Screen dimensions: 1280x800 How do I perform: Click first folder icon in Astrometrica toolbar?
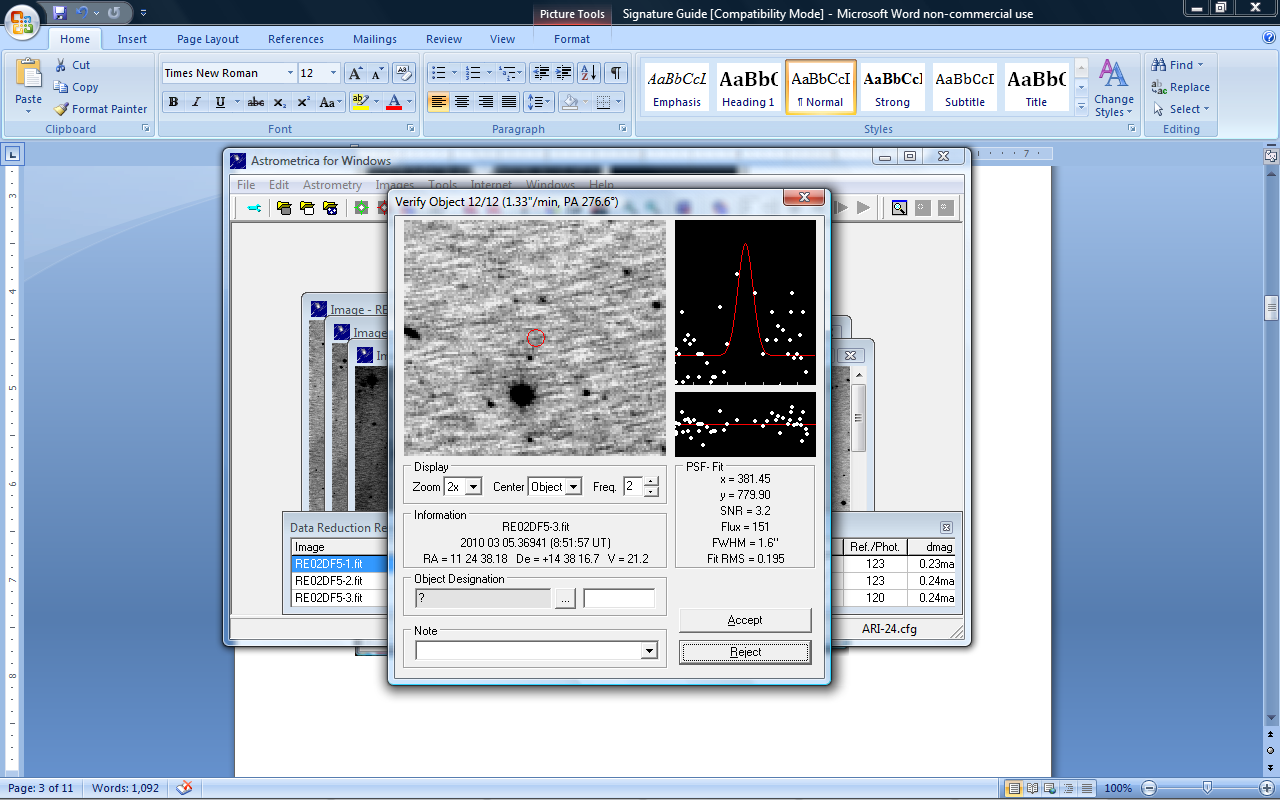pyautogui.click(x=284, y=208)
